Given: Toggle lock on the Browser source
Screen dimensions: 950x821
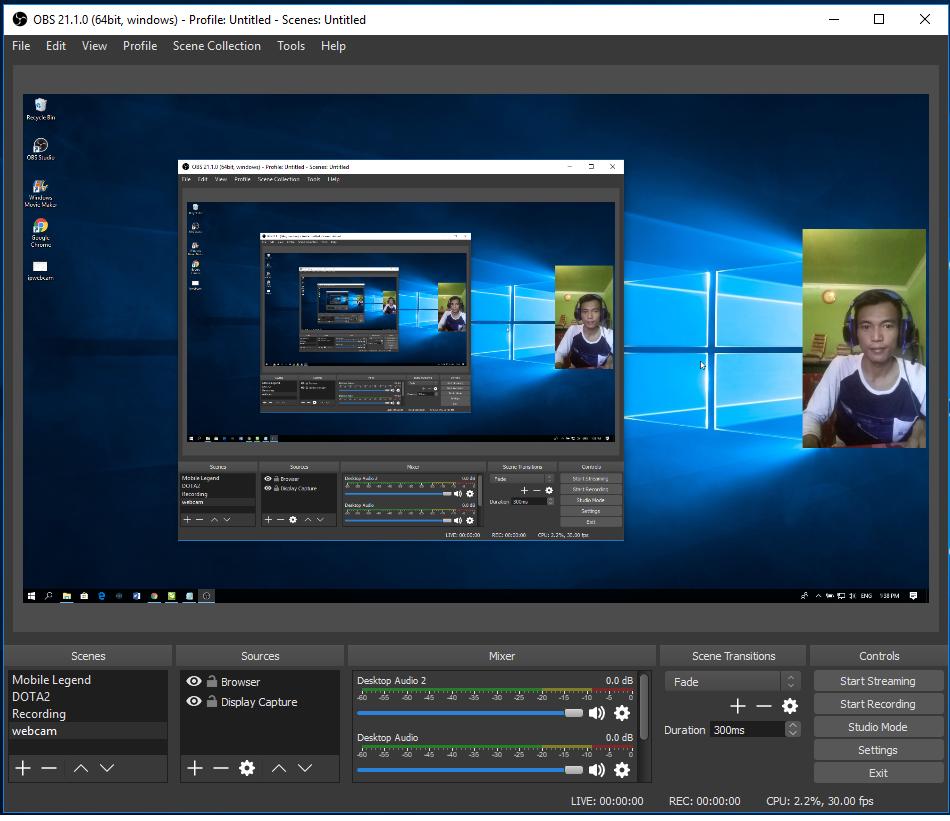Looking at the screenshot, I should coord(211,681).
